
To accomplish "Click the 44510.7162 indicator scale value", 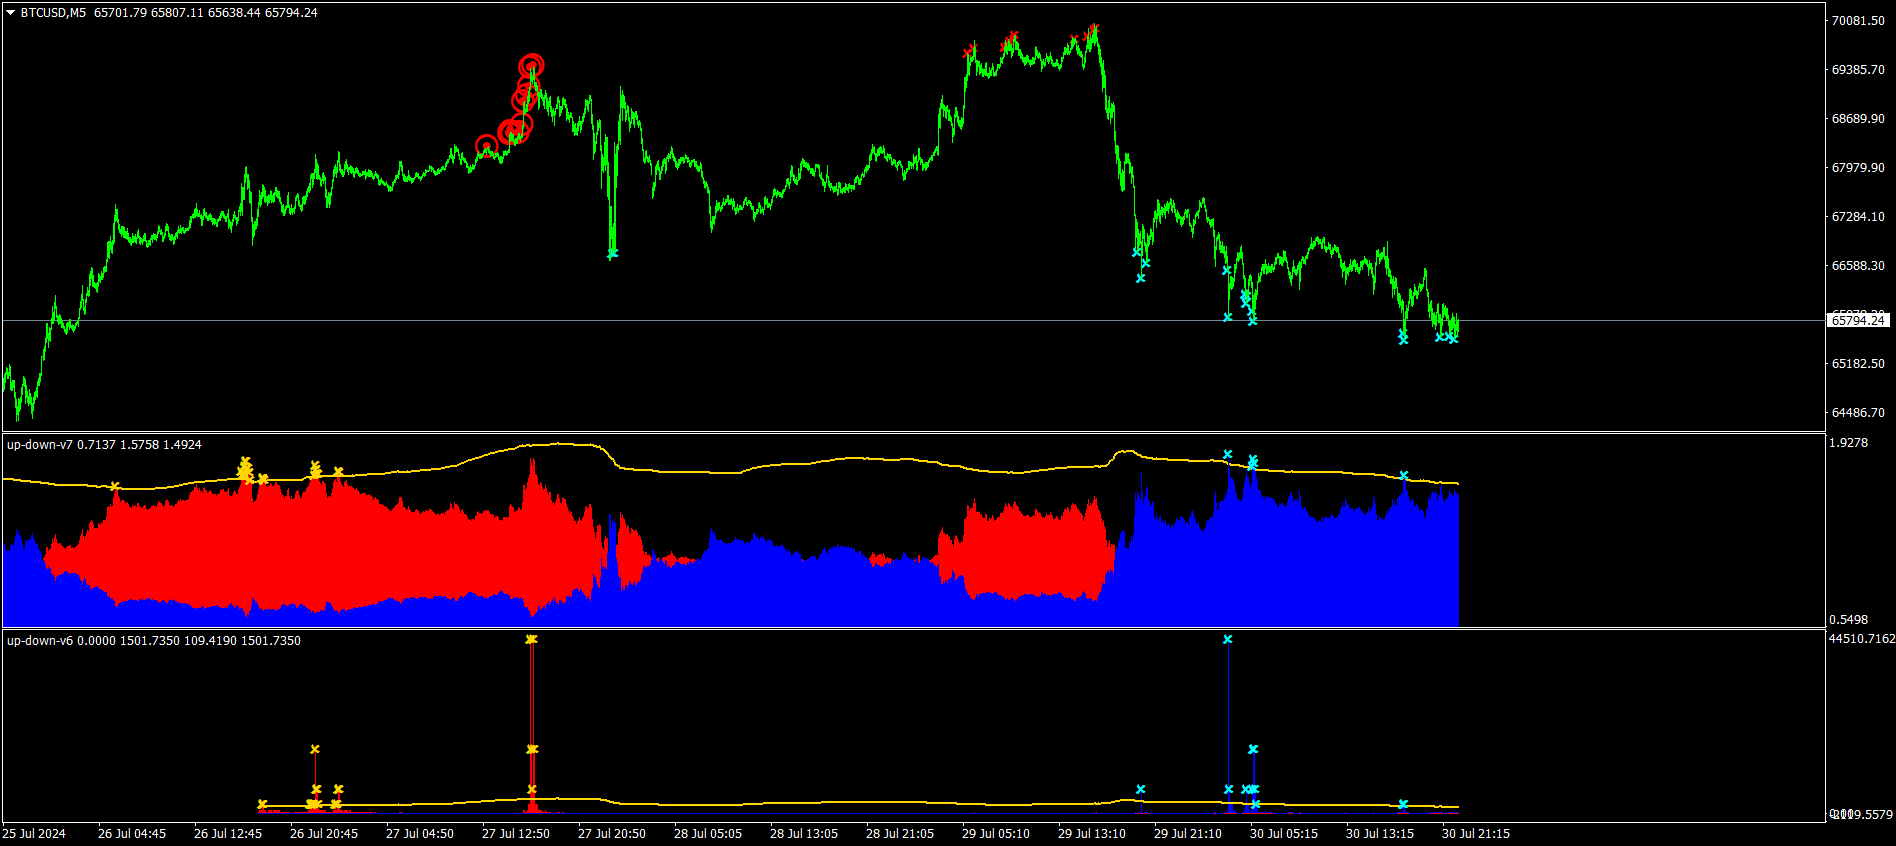I will [1862, 639].
